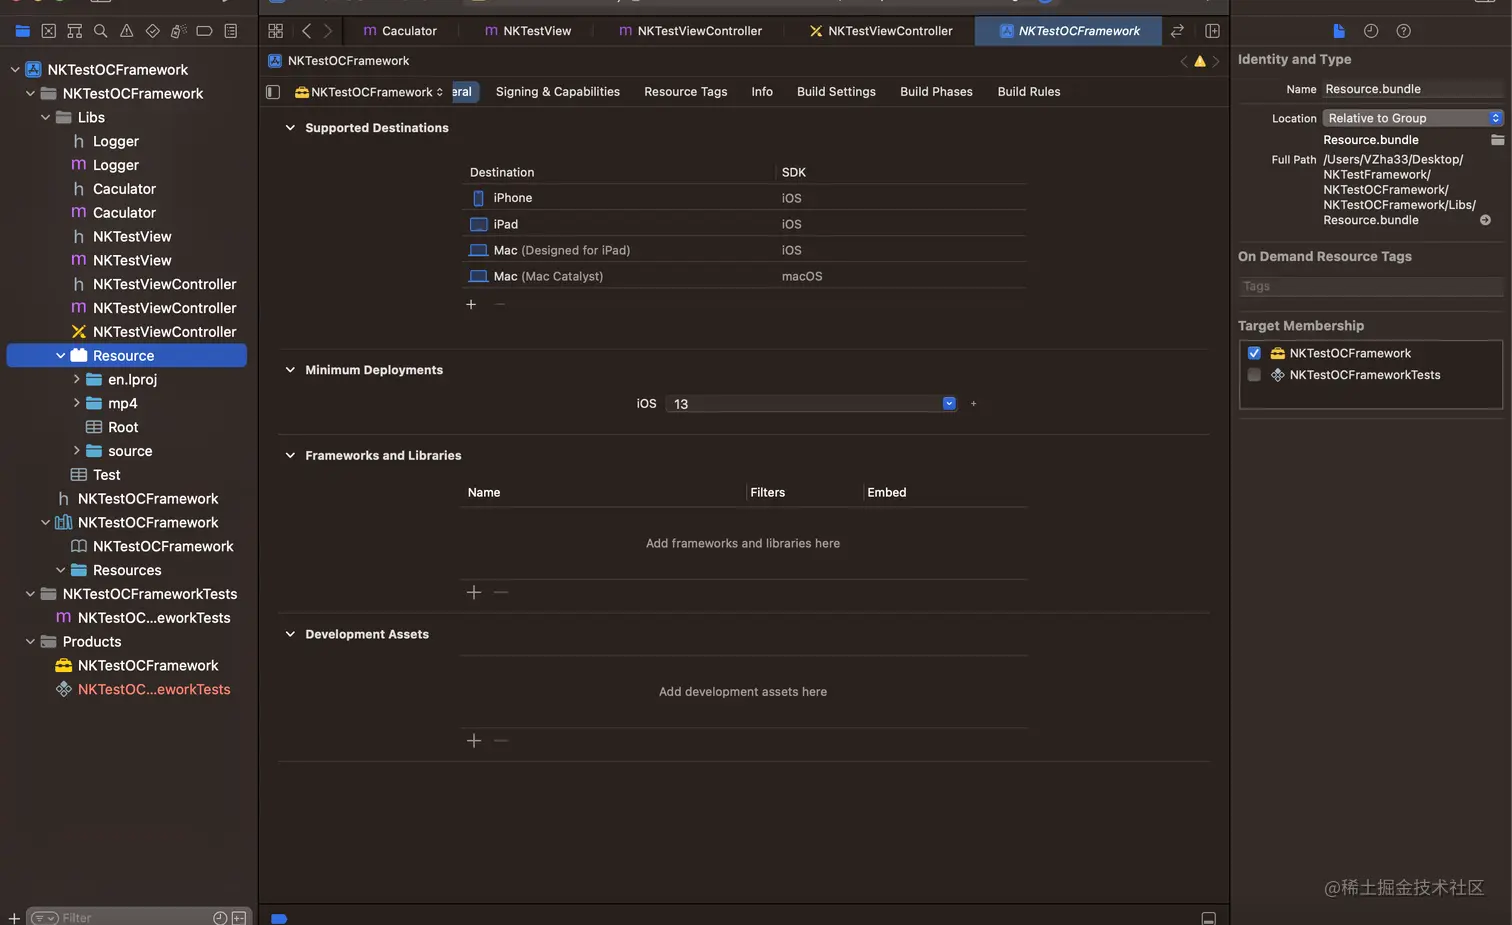Reveal Resource.bundle full path in Finder
This screenshot has height=925, width=1512.
[1485, 220]
